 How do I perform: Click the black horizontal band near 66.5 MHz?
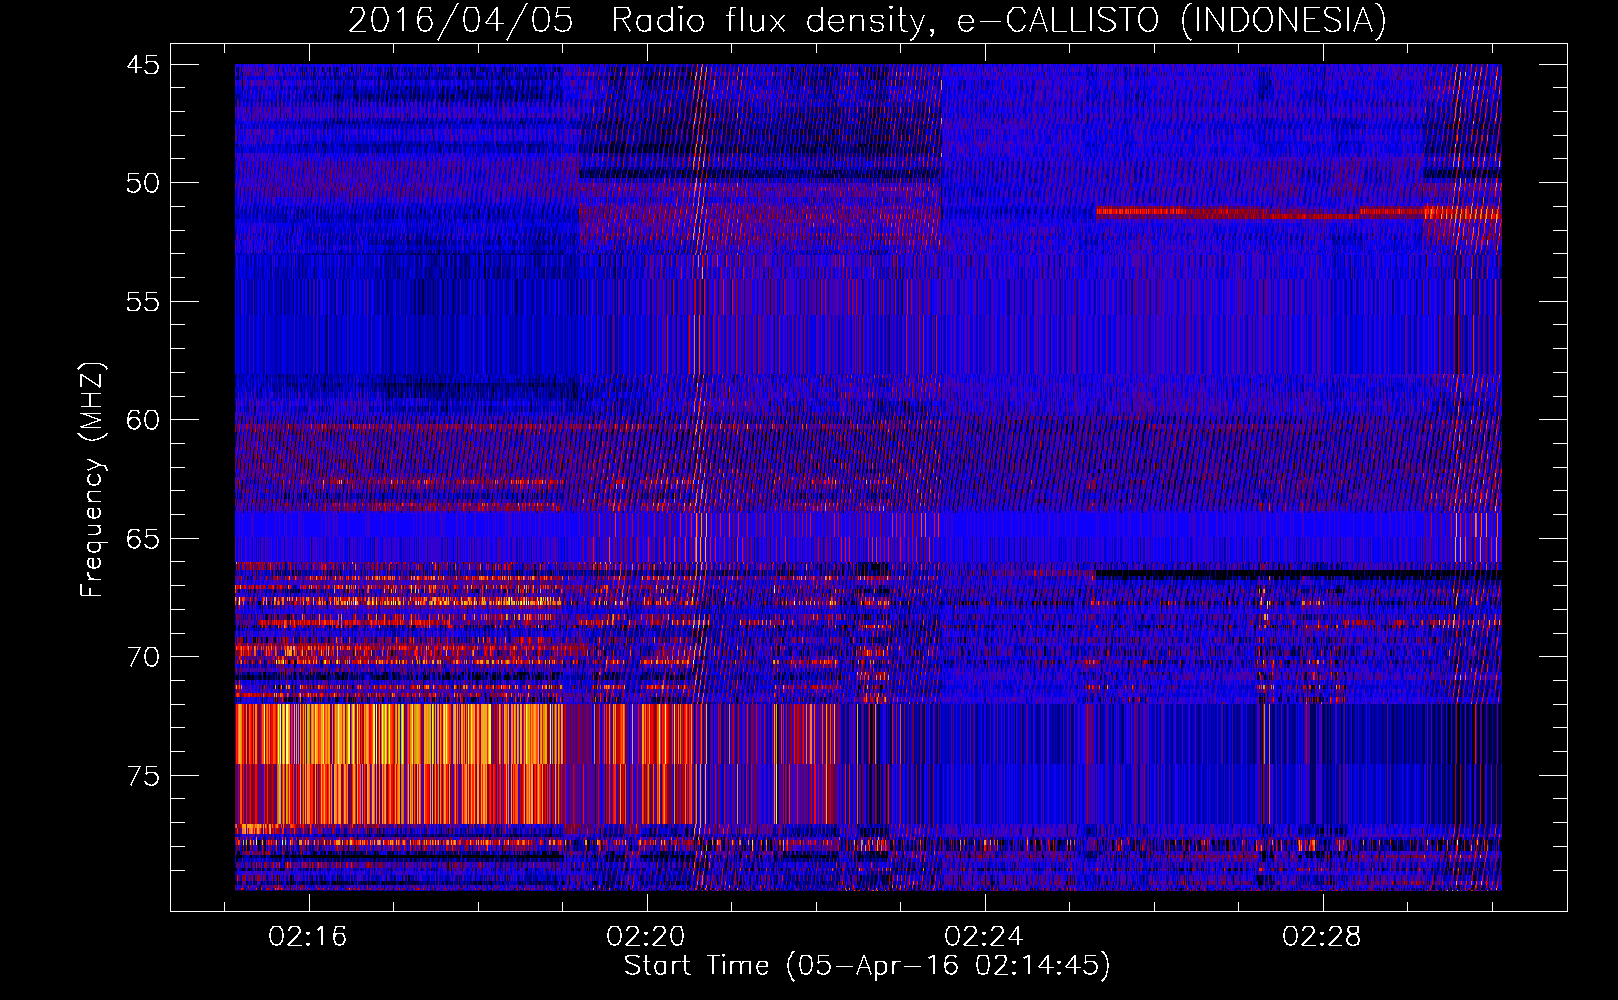1298,575
